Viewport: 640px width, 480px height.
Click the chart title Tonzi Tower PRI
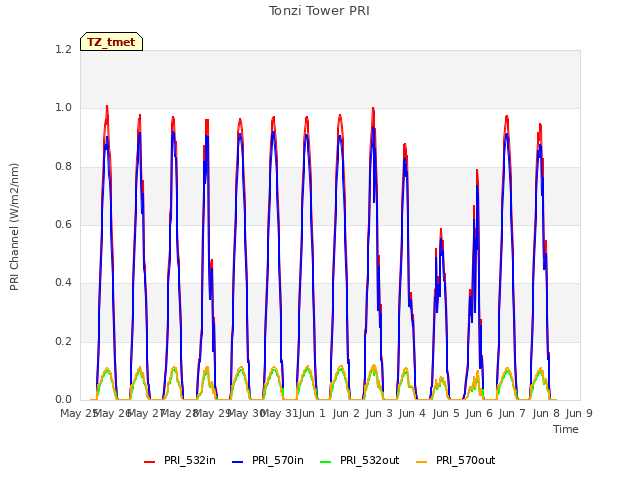pyautogui.click(x=319, y=11)
